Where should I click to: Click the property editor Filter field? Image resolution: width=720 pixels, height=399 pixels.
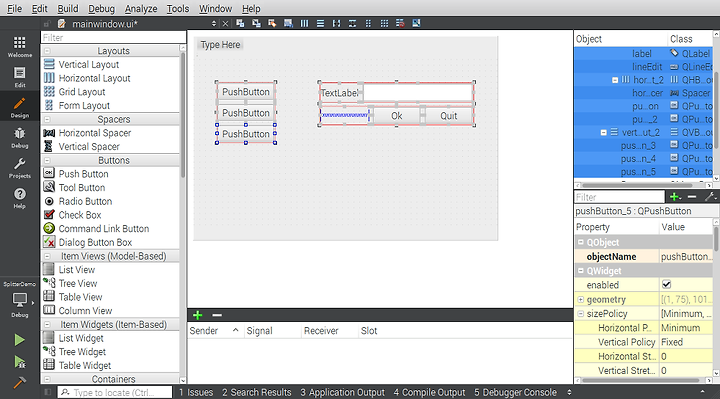point(619,197)
